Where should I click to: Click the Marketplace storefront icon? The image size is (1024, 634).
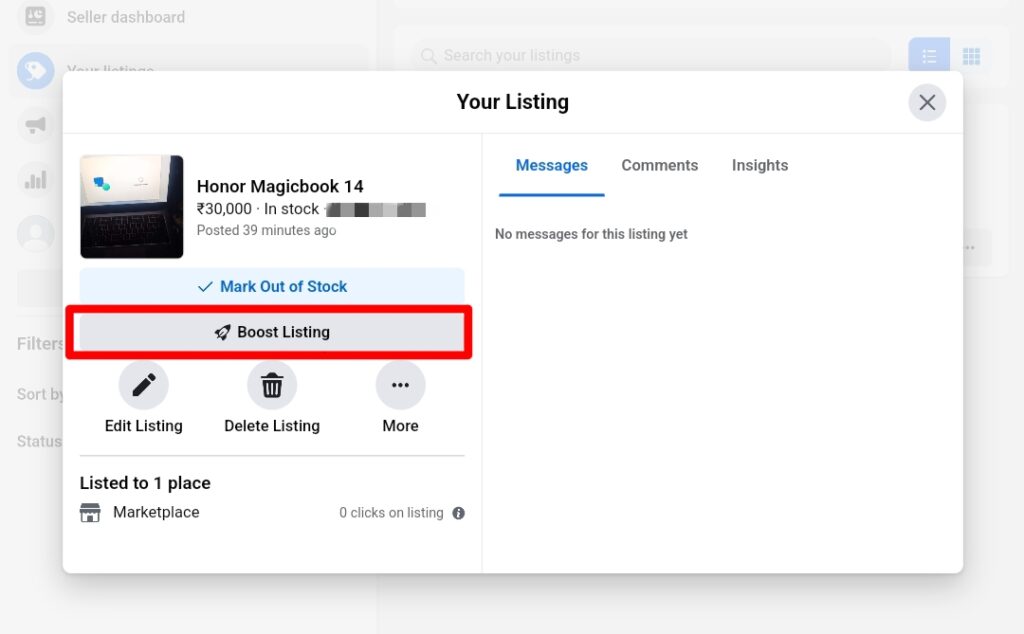(90, 513)
